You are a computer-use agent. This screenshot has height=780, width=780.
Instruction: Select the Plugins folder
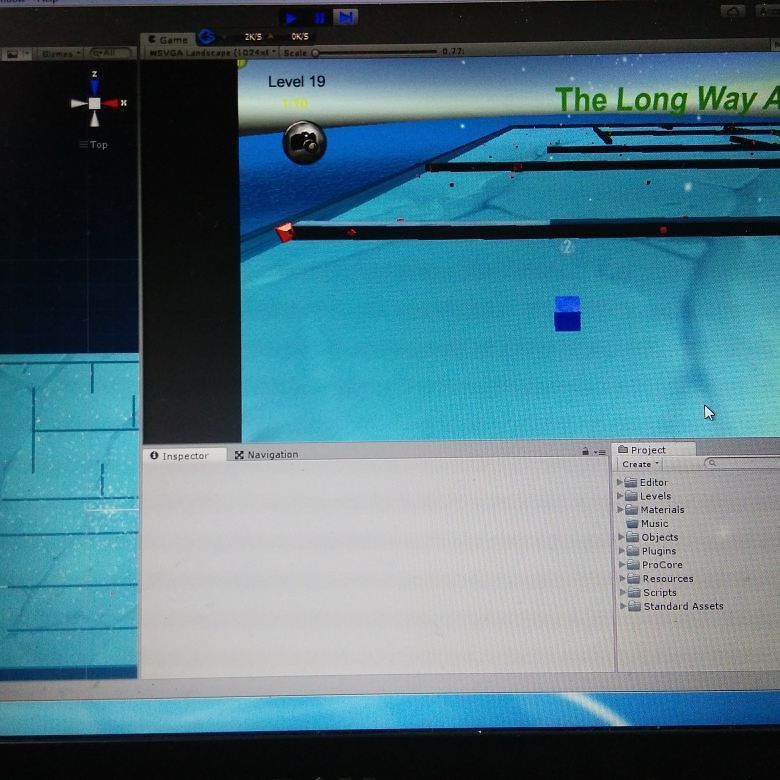[x=652, y=551]
